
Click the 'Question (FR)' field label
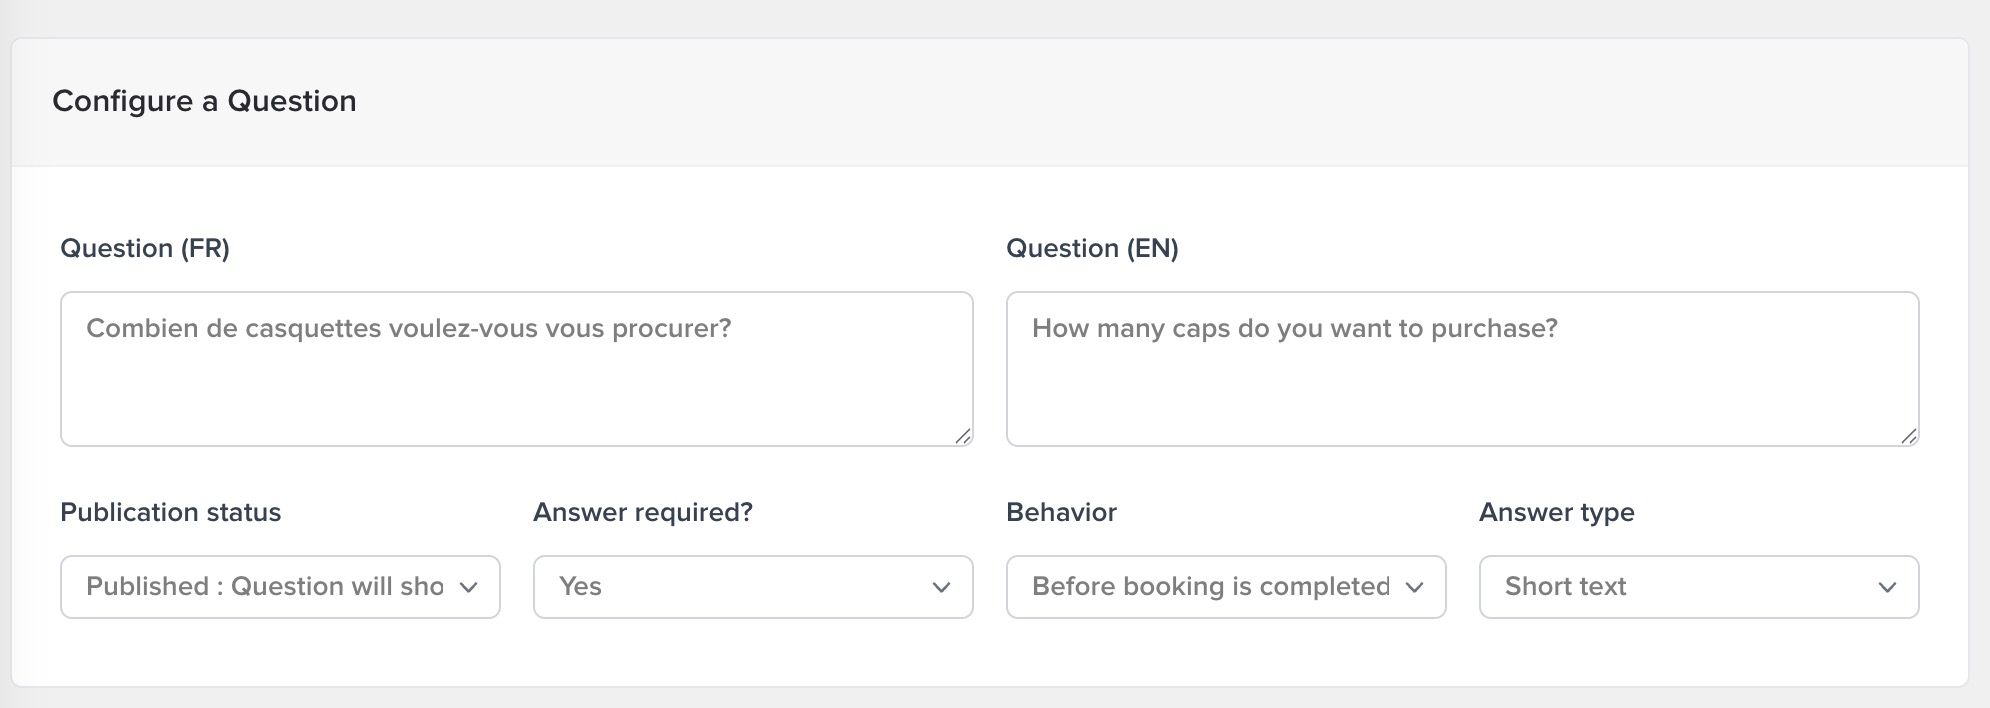coord(145,249)
